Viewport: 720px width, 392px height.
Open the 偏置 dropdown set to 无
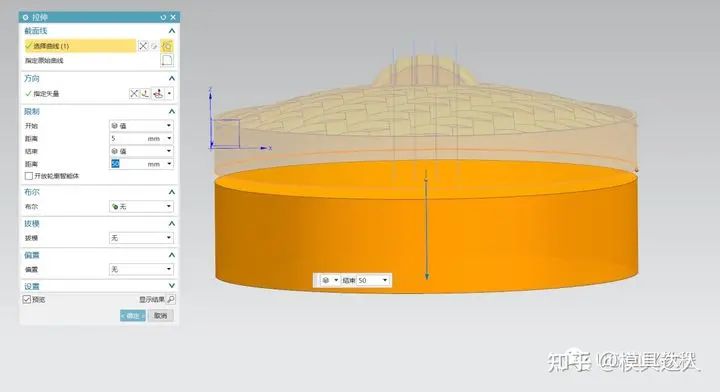click(141, 269)
